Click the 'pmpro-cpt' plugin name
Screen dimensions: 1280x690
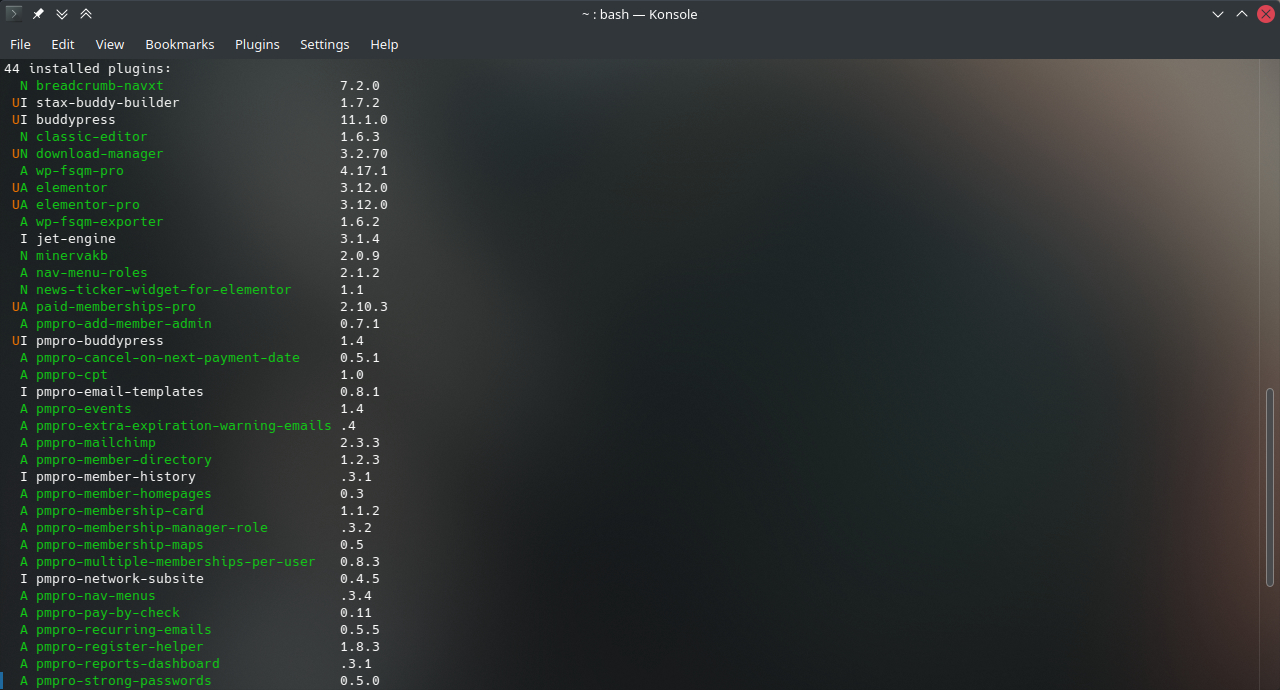pos(72,375)
